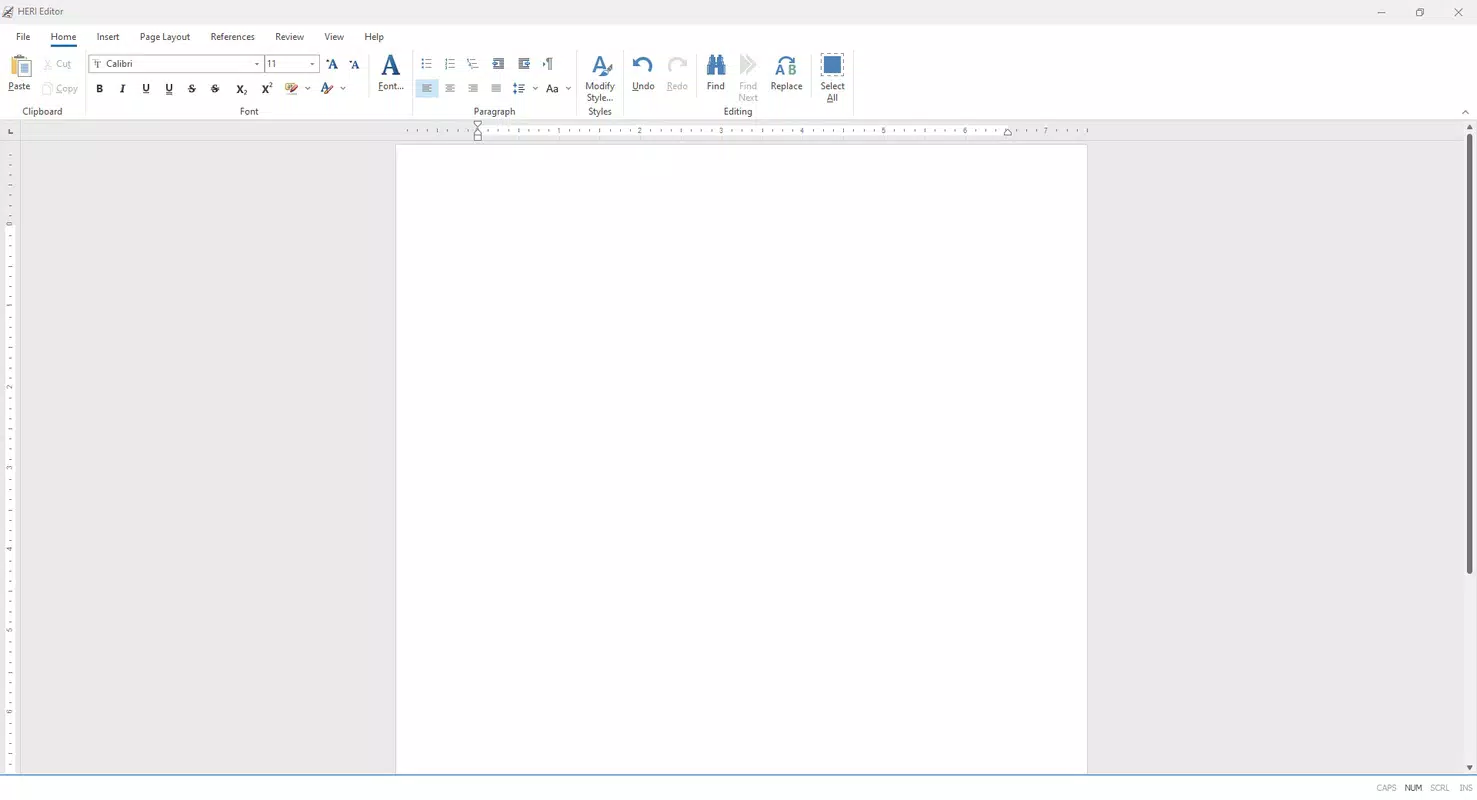Viewport: 1477px width, 800px height.
Task: Open the Calibri font name dropdown
Action: [256, 64]
